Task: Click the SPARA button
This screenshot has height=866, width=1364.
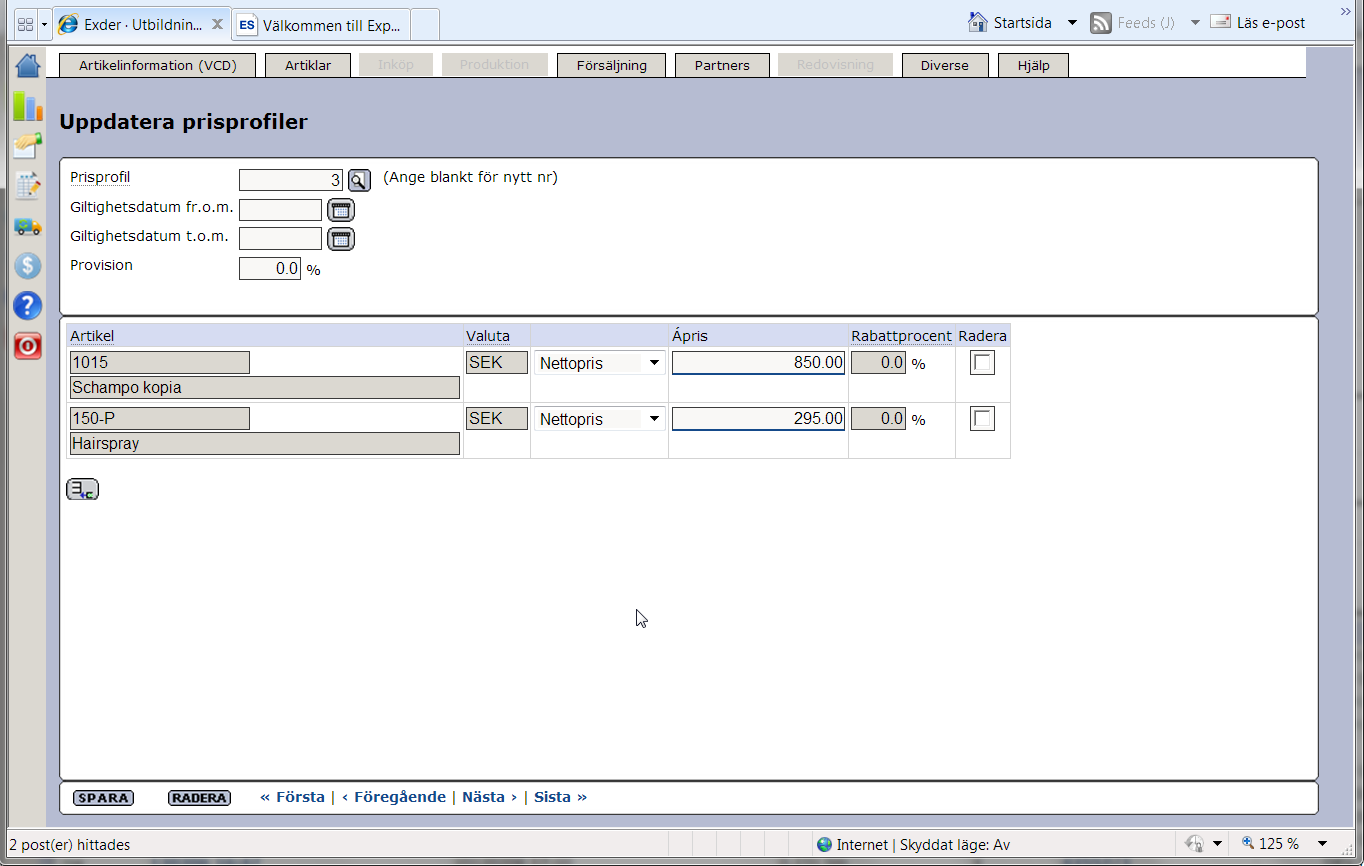Action: click(103, 798)
